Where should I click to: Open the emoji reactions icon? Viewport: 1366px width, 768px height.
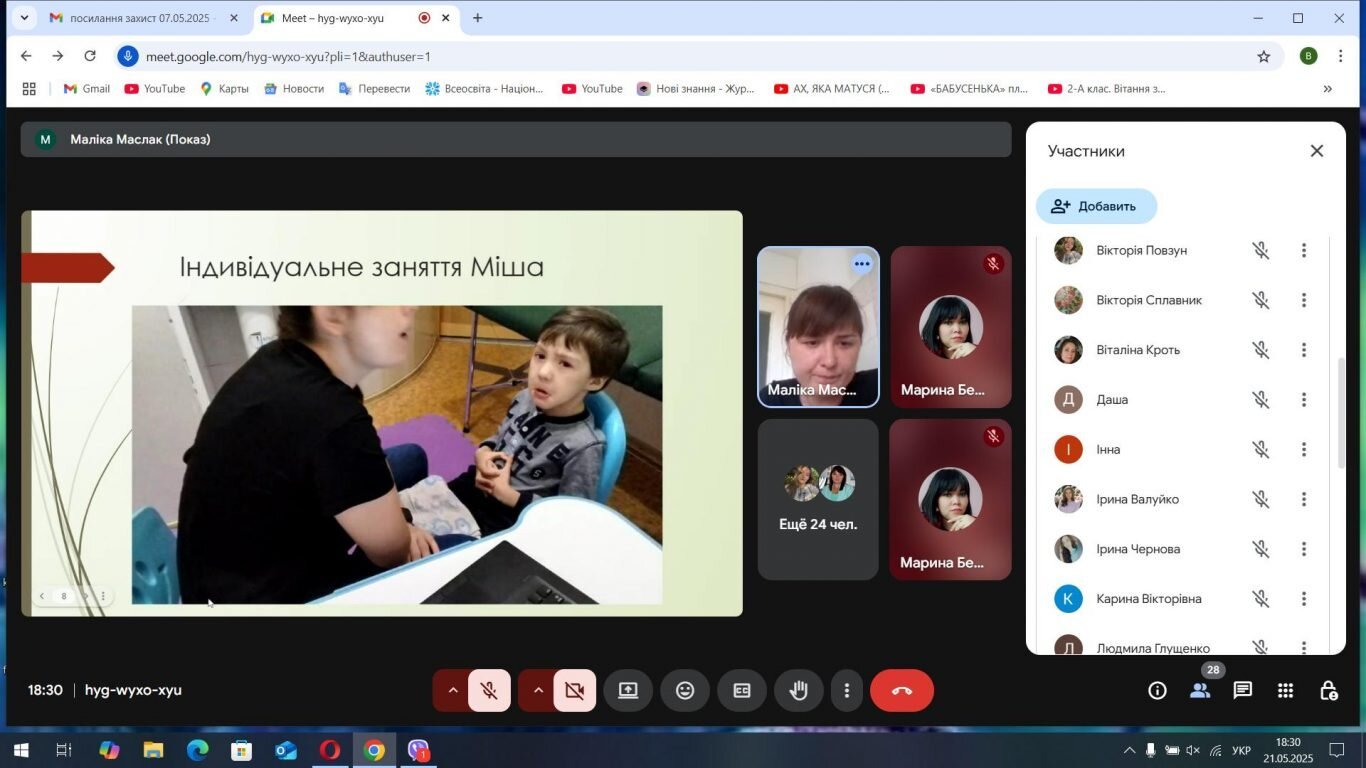click(685, 690)
